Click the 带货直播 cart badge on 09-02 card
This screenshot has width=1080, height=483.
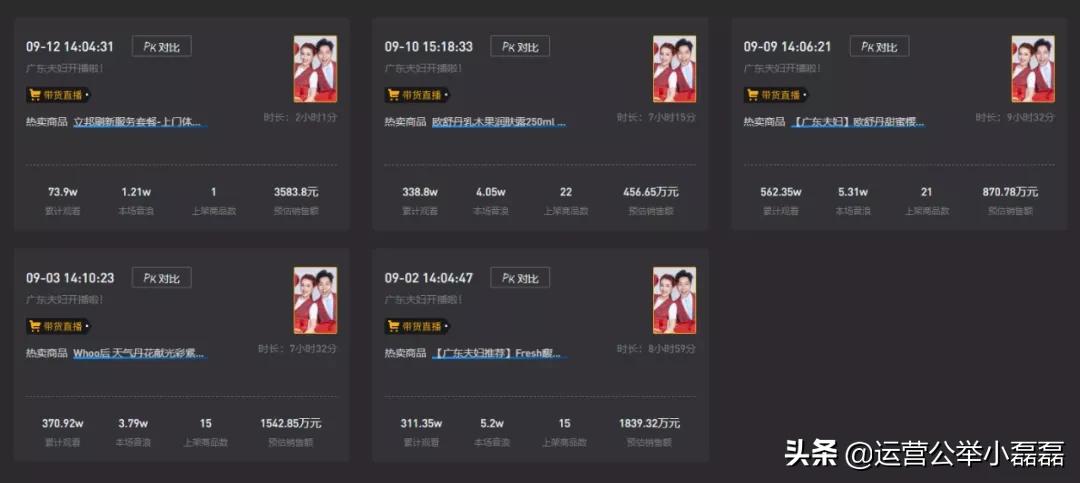(417, 326)
